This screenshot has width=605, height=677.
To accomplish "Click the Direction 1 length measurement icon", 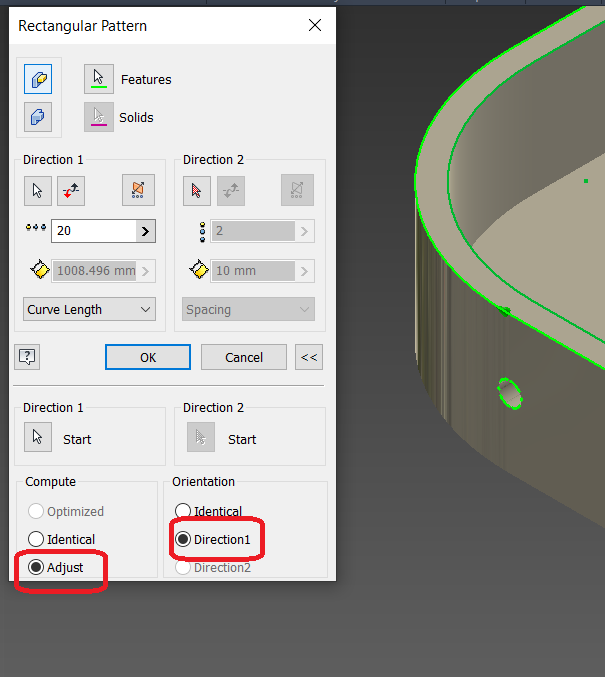I will [x=40, y=270].
